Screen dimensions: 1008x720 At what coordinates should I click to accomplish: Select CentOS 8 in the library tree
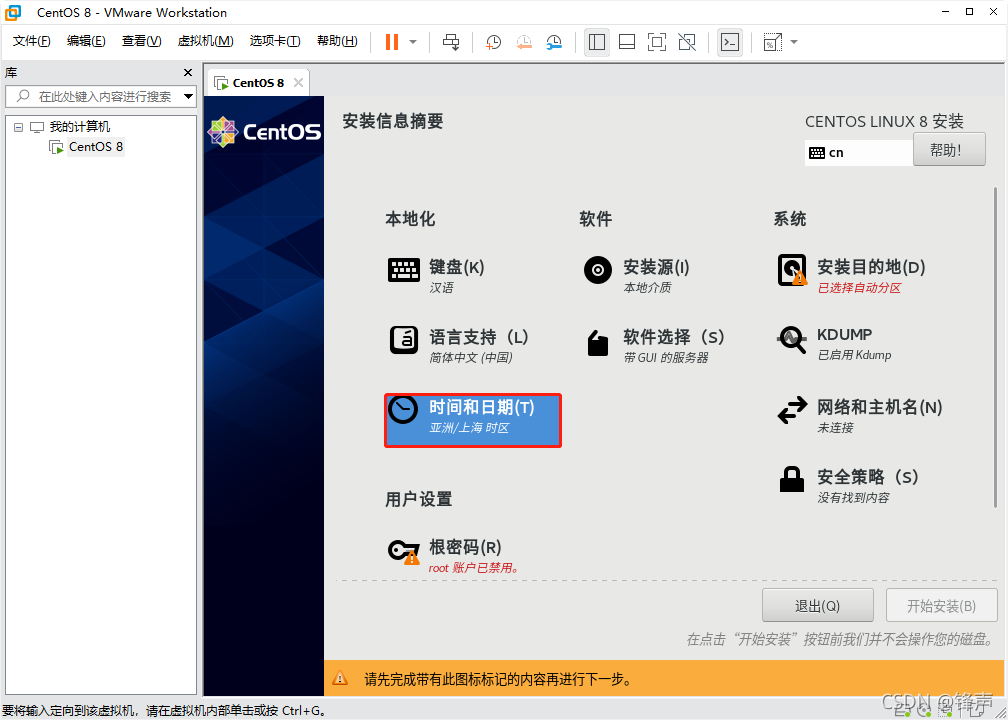tap(96, 147)
